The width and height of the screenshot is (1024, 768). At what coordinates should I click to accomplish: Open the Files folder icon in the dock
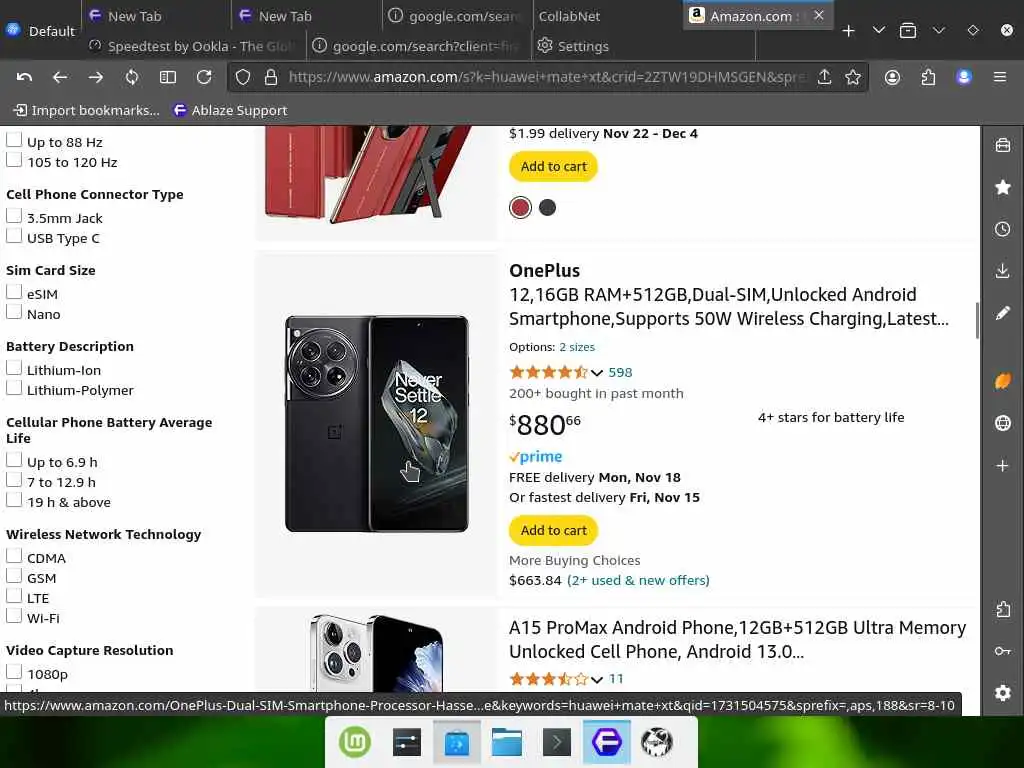coord(507,743)
